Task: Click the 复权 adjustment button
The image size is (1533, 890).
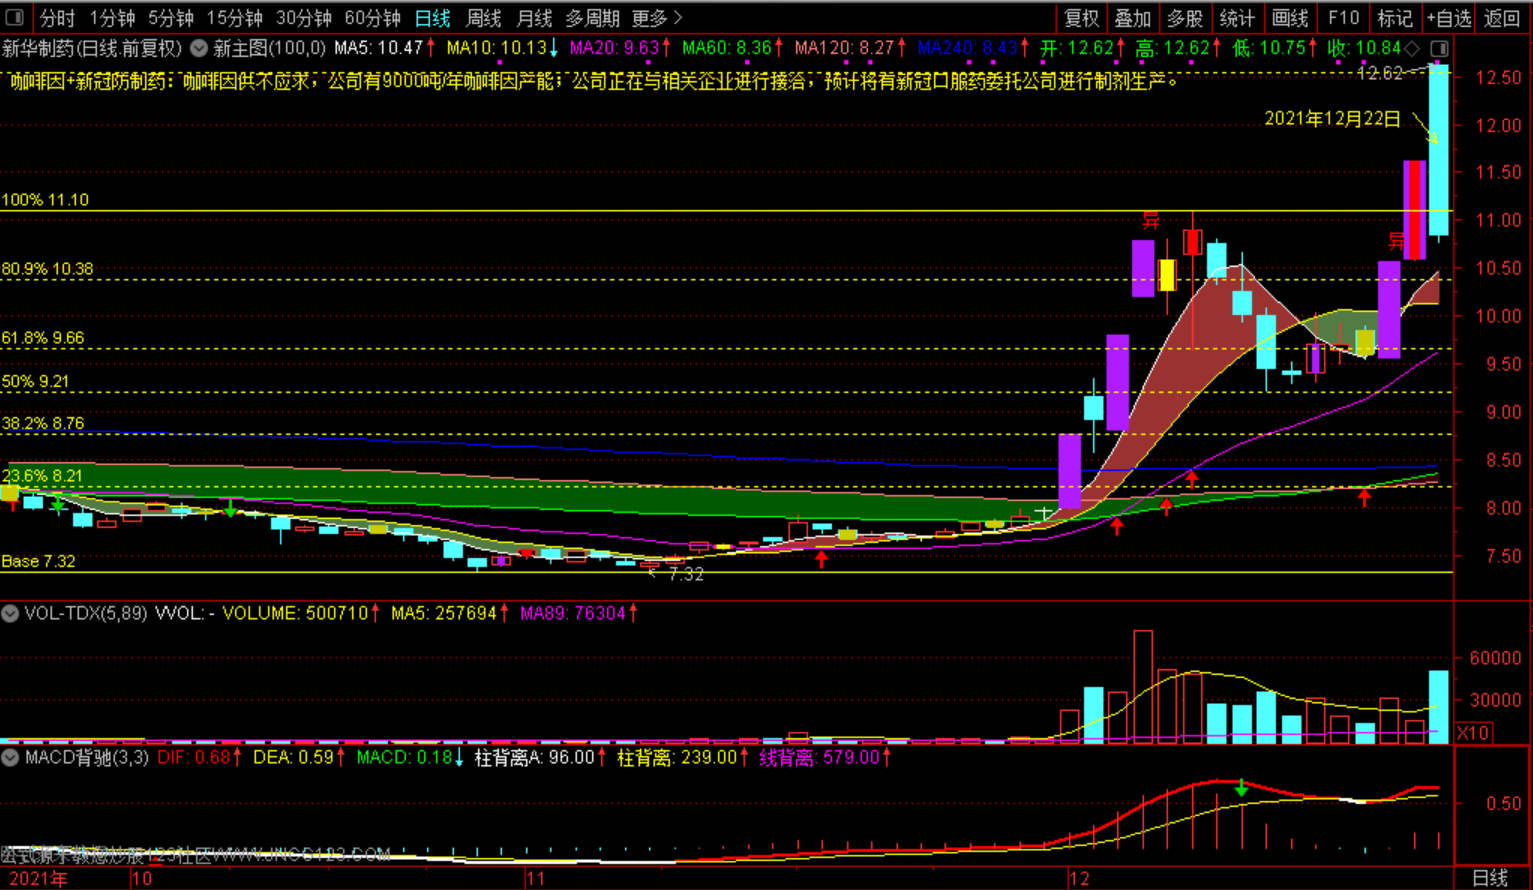Action: coord(1081,18)
